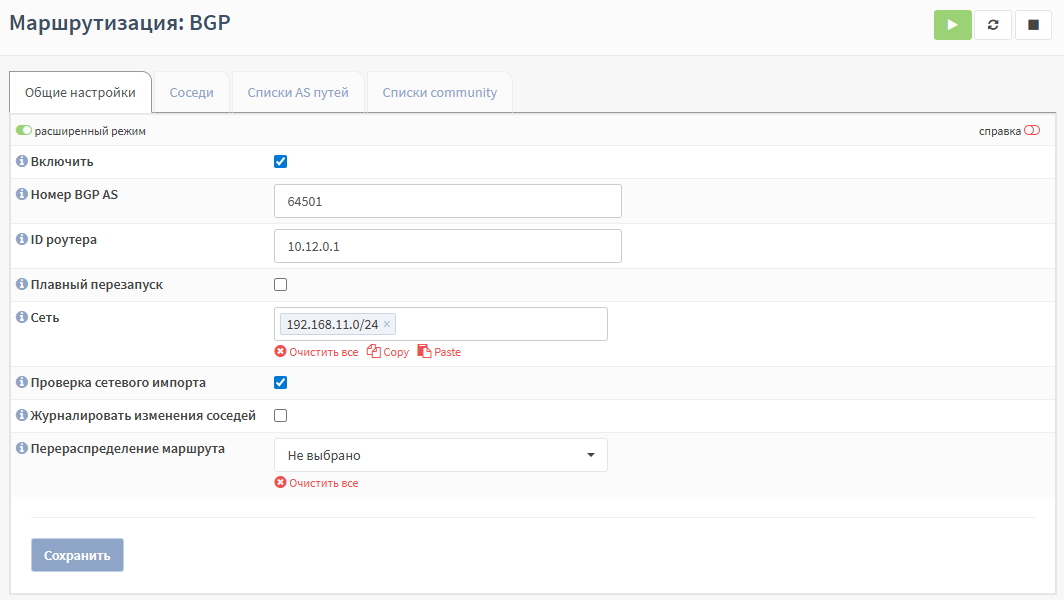1064x600 pixels.
Task: Stop the BGP service with square icon
Action: [1033, 25]
